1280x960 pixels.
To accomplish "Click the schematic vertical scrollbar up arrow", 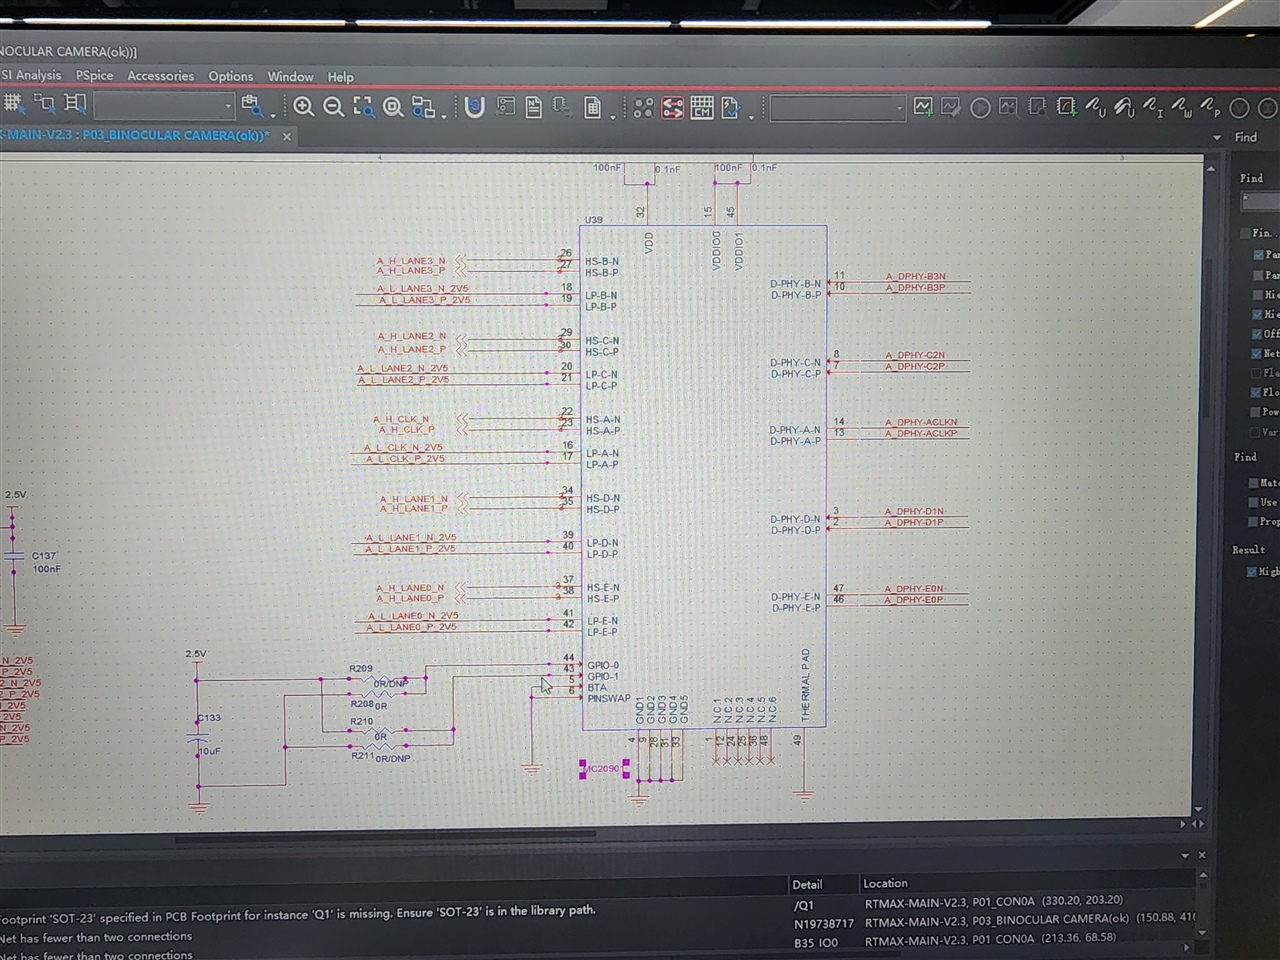I will (1210, 170).
